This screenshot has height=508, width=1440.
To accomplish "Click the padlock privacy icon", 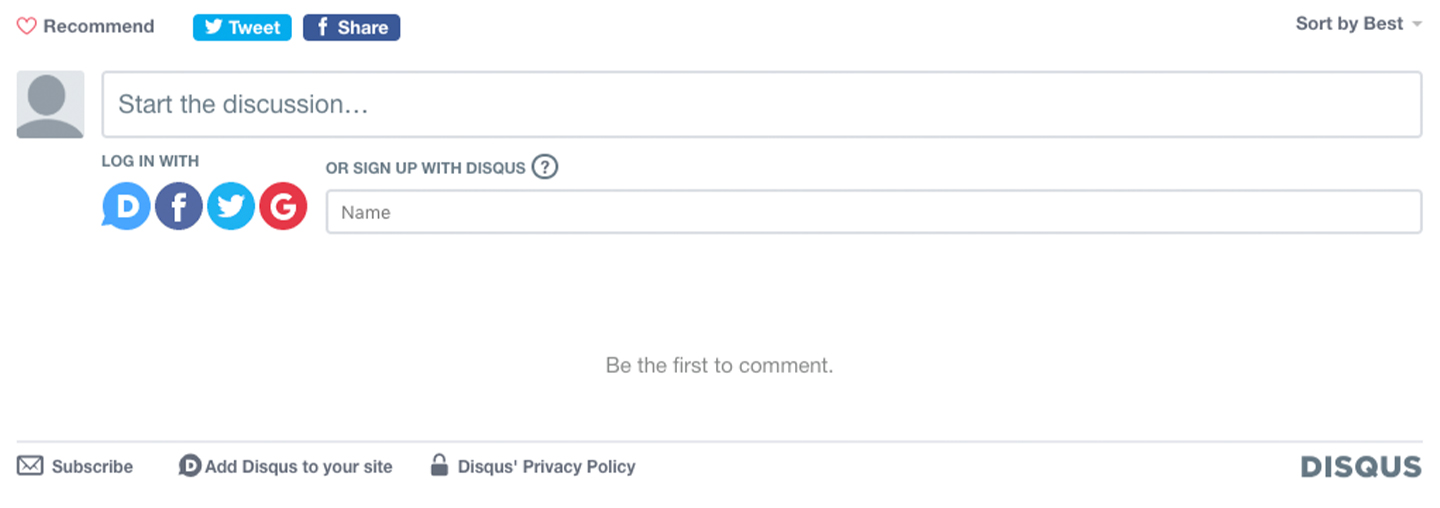I will tap(439, 465).
